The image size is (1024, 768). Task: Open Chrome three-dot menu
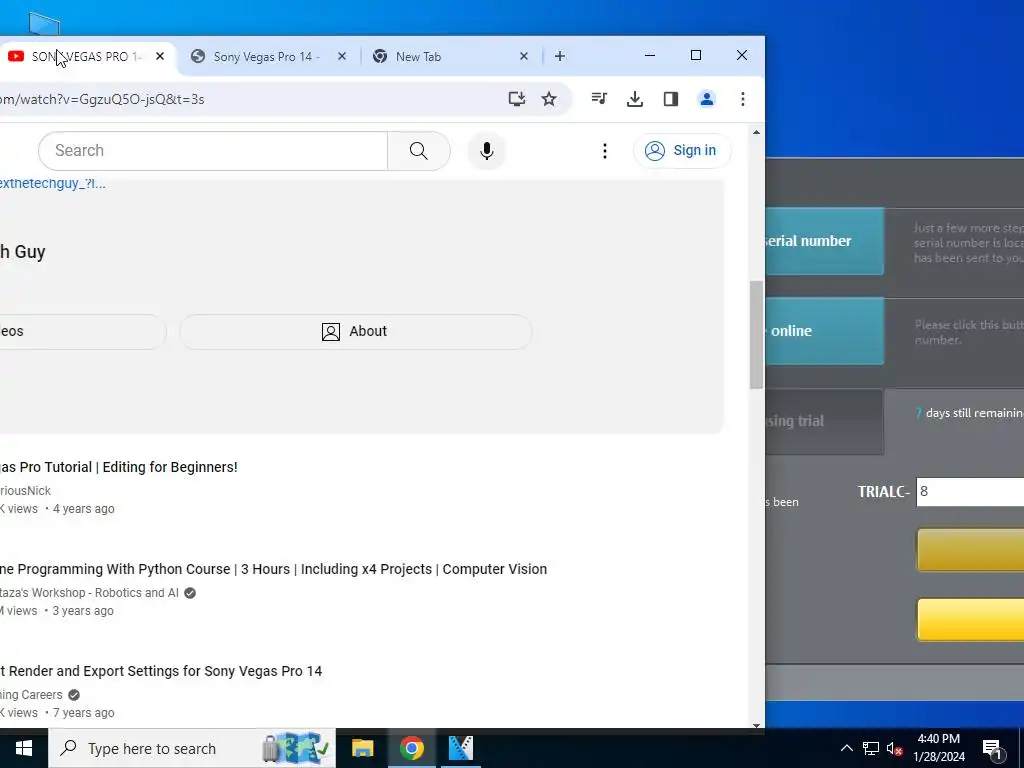click(x=743, y=99)
